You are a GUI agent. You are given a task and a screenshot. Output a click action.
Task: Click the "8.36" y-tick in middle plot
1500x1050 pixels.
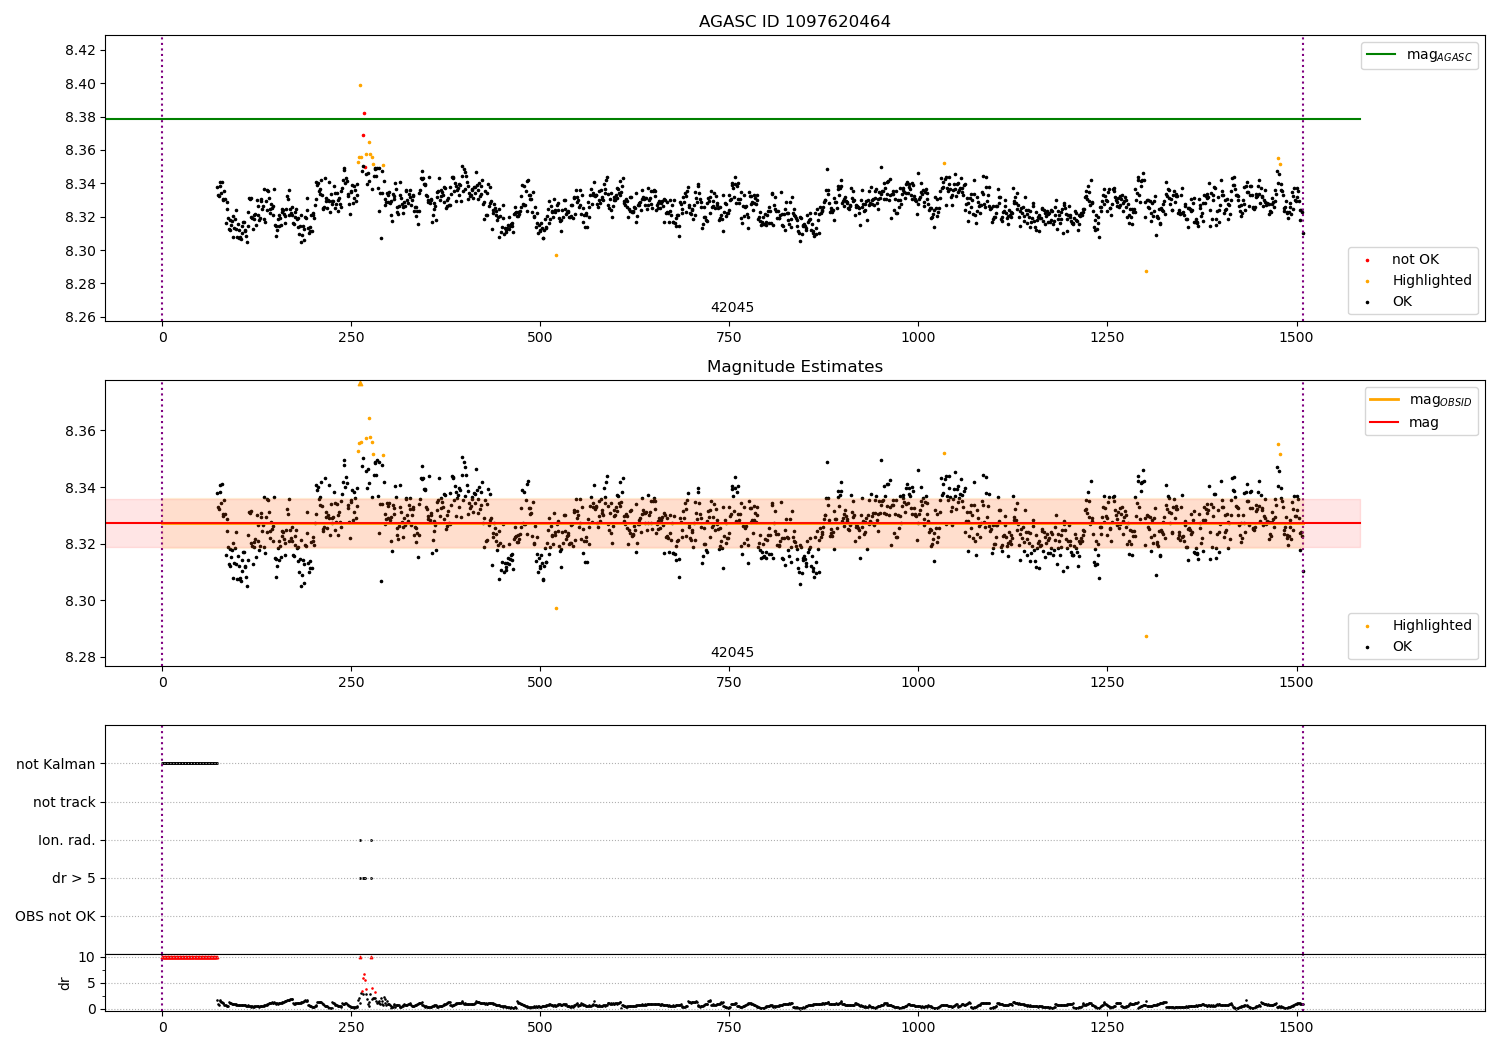(79, 431)
